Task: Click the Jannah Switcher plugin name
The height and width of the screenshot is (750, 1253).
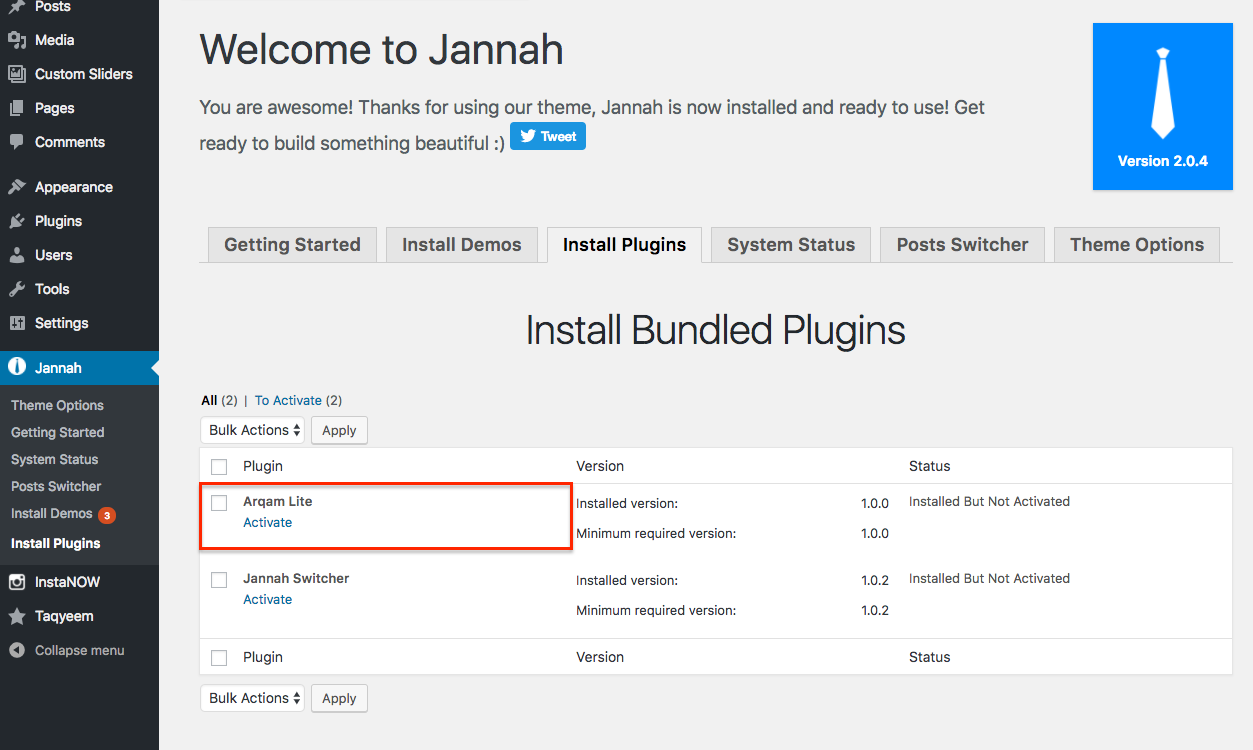Action: (x=296, y=579)
